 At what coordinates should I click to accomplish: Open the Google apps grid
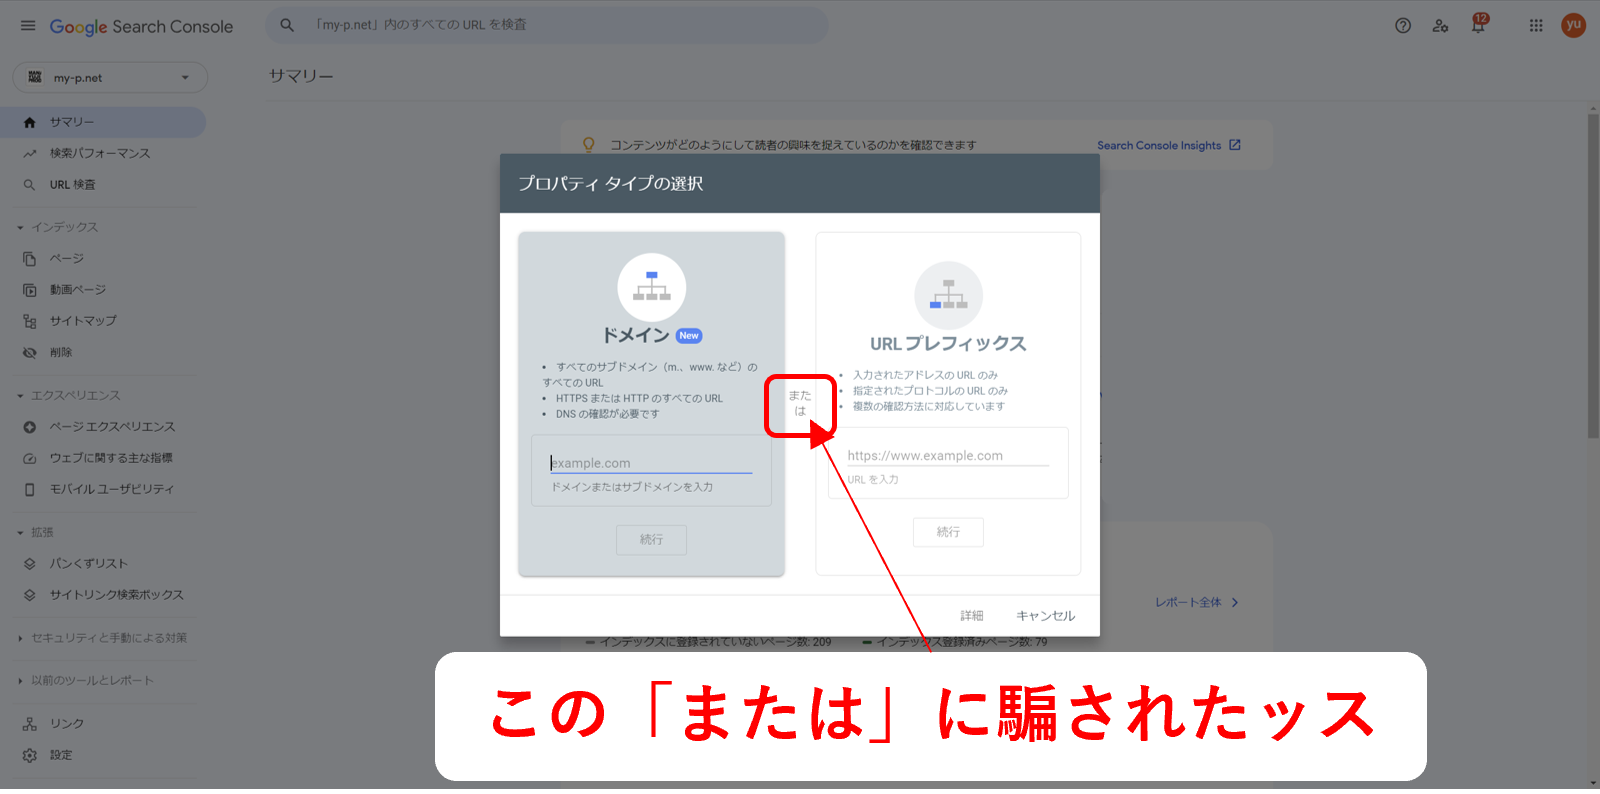point(1536,26)
